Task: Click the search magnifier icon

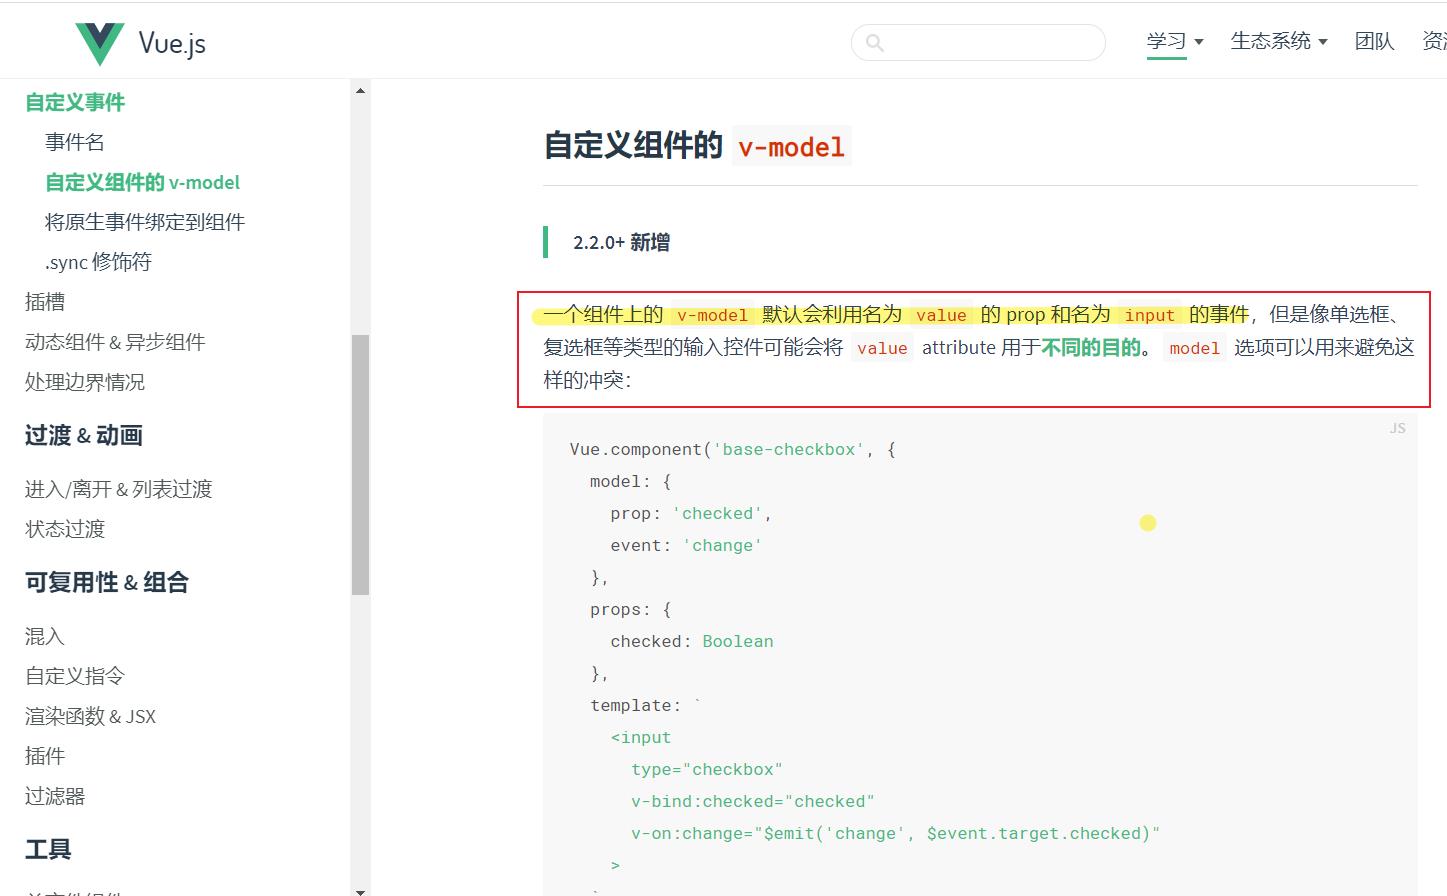Action: click(875, 43)
